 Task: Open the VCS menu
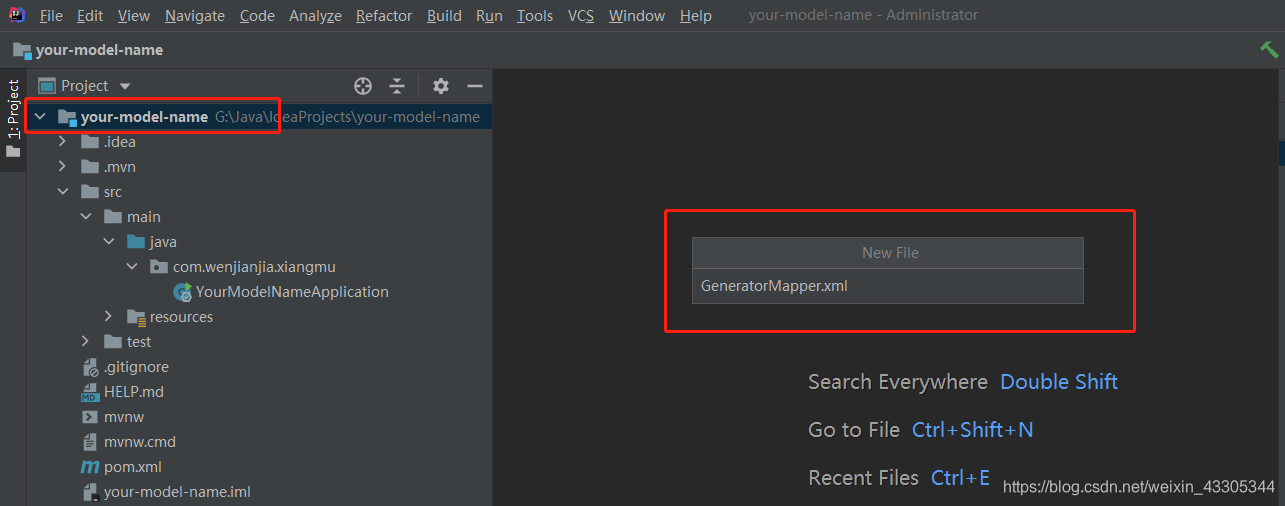581,15
